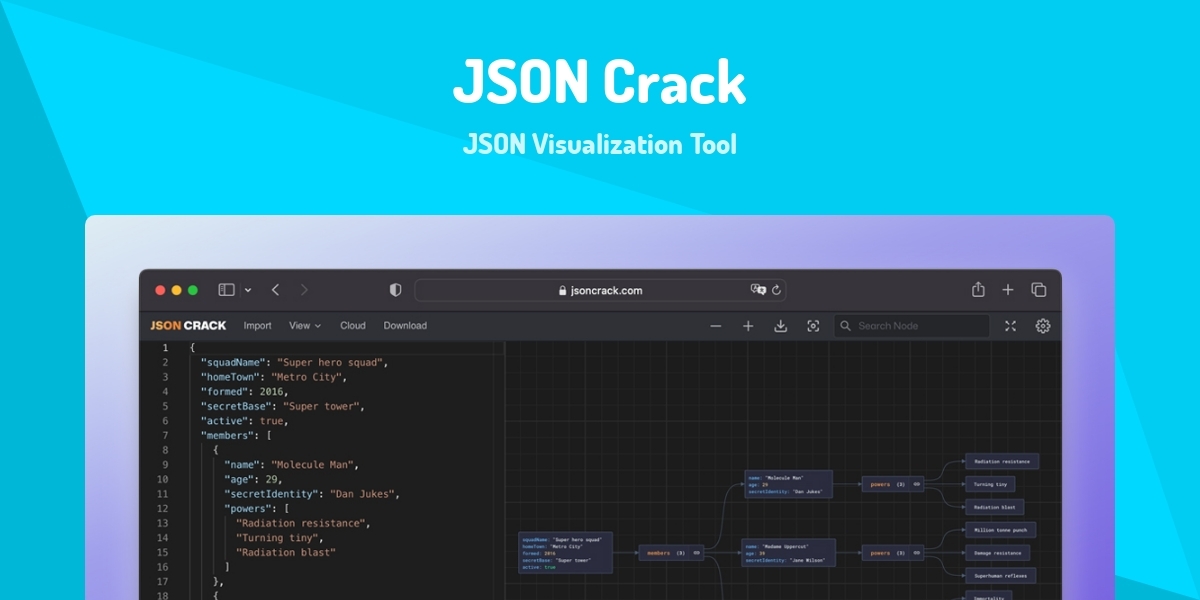Click the Million tonne punch graph node

(1000, 530)
